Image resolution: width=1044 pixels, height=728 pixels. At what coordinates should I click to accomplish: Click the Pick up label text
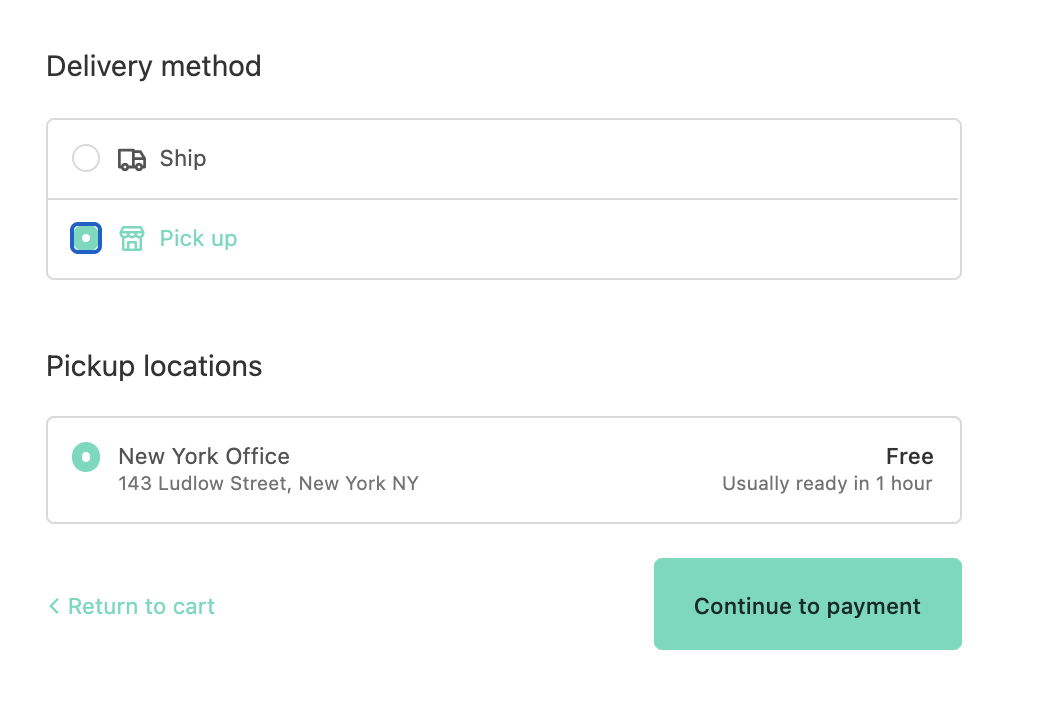(x=198, y=238)
